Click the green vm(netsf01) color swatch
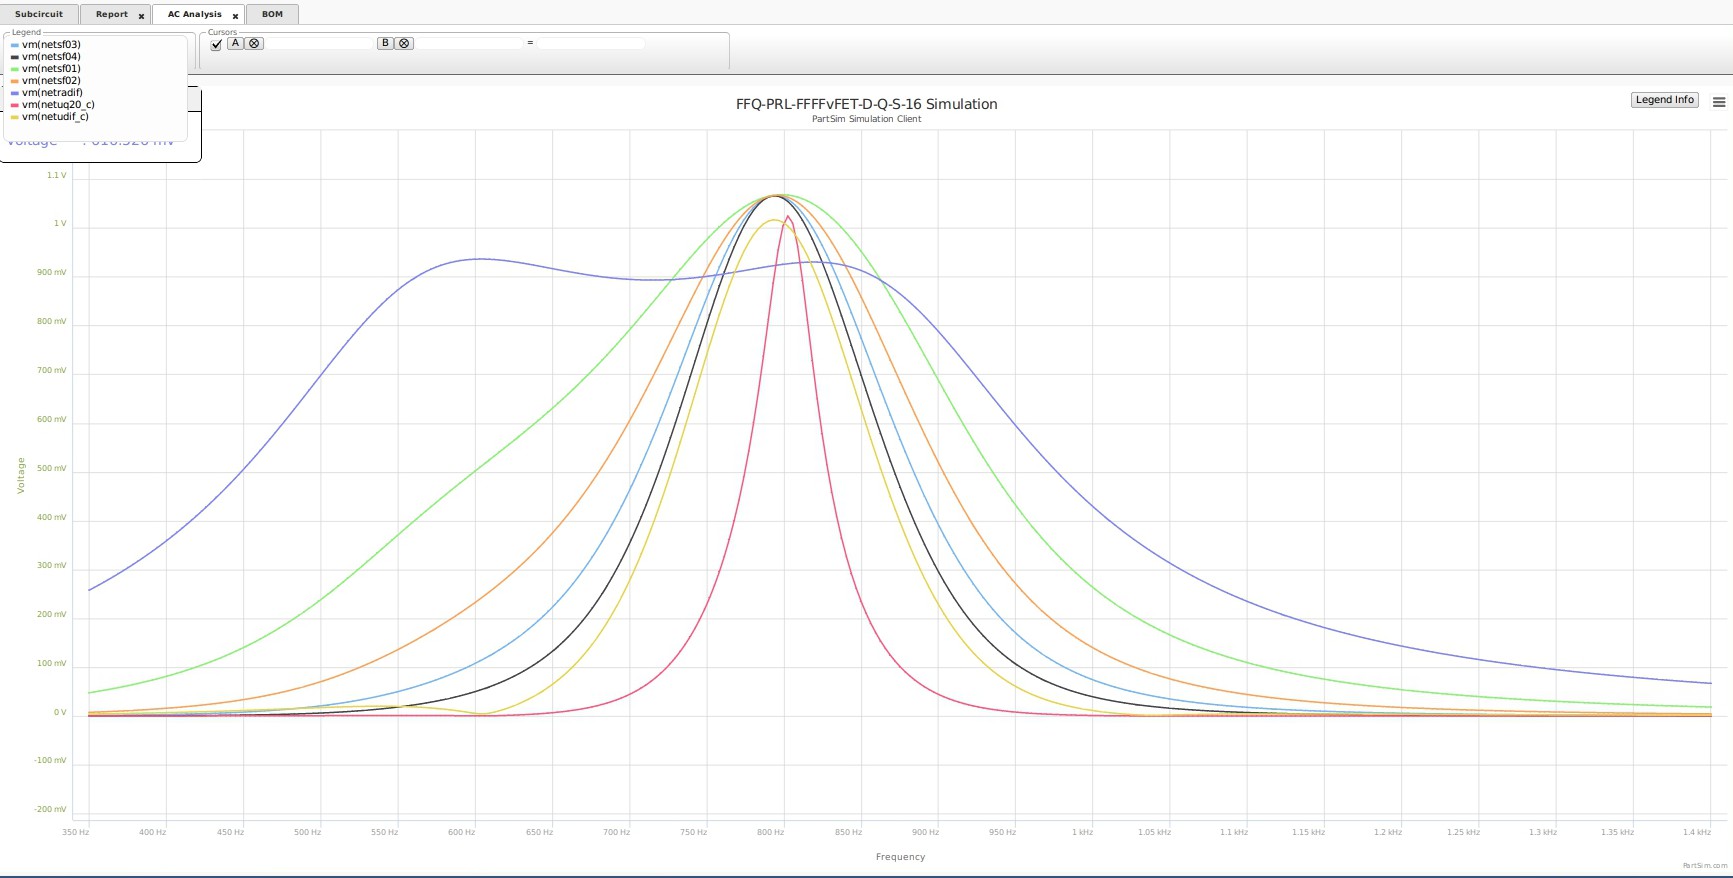The image size is (1733, 878). 14,69
